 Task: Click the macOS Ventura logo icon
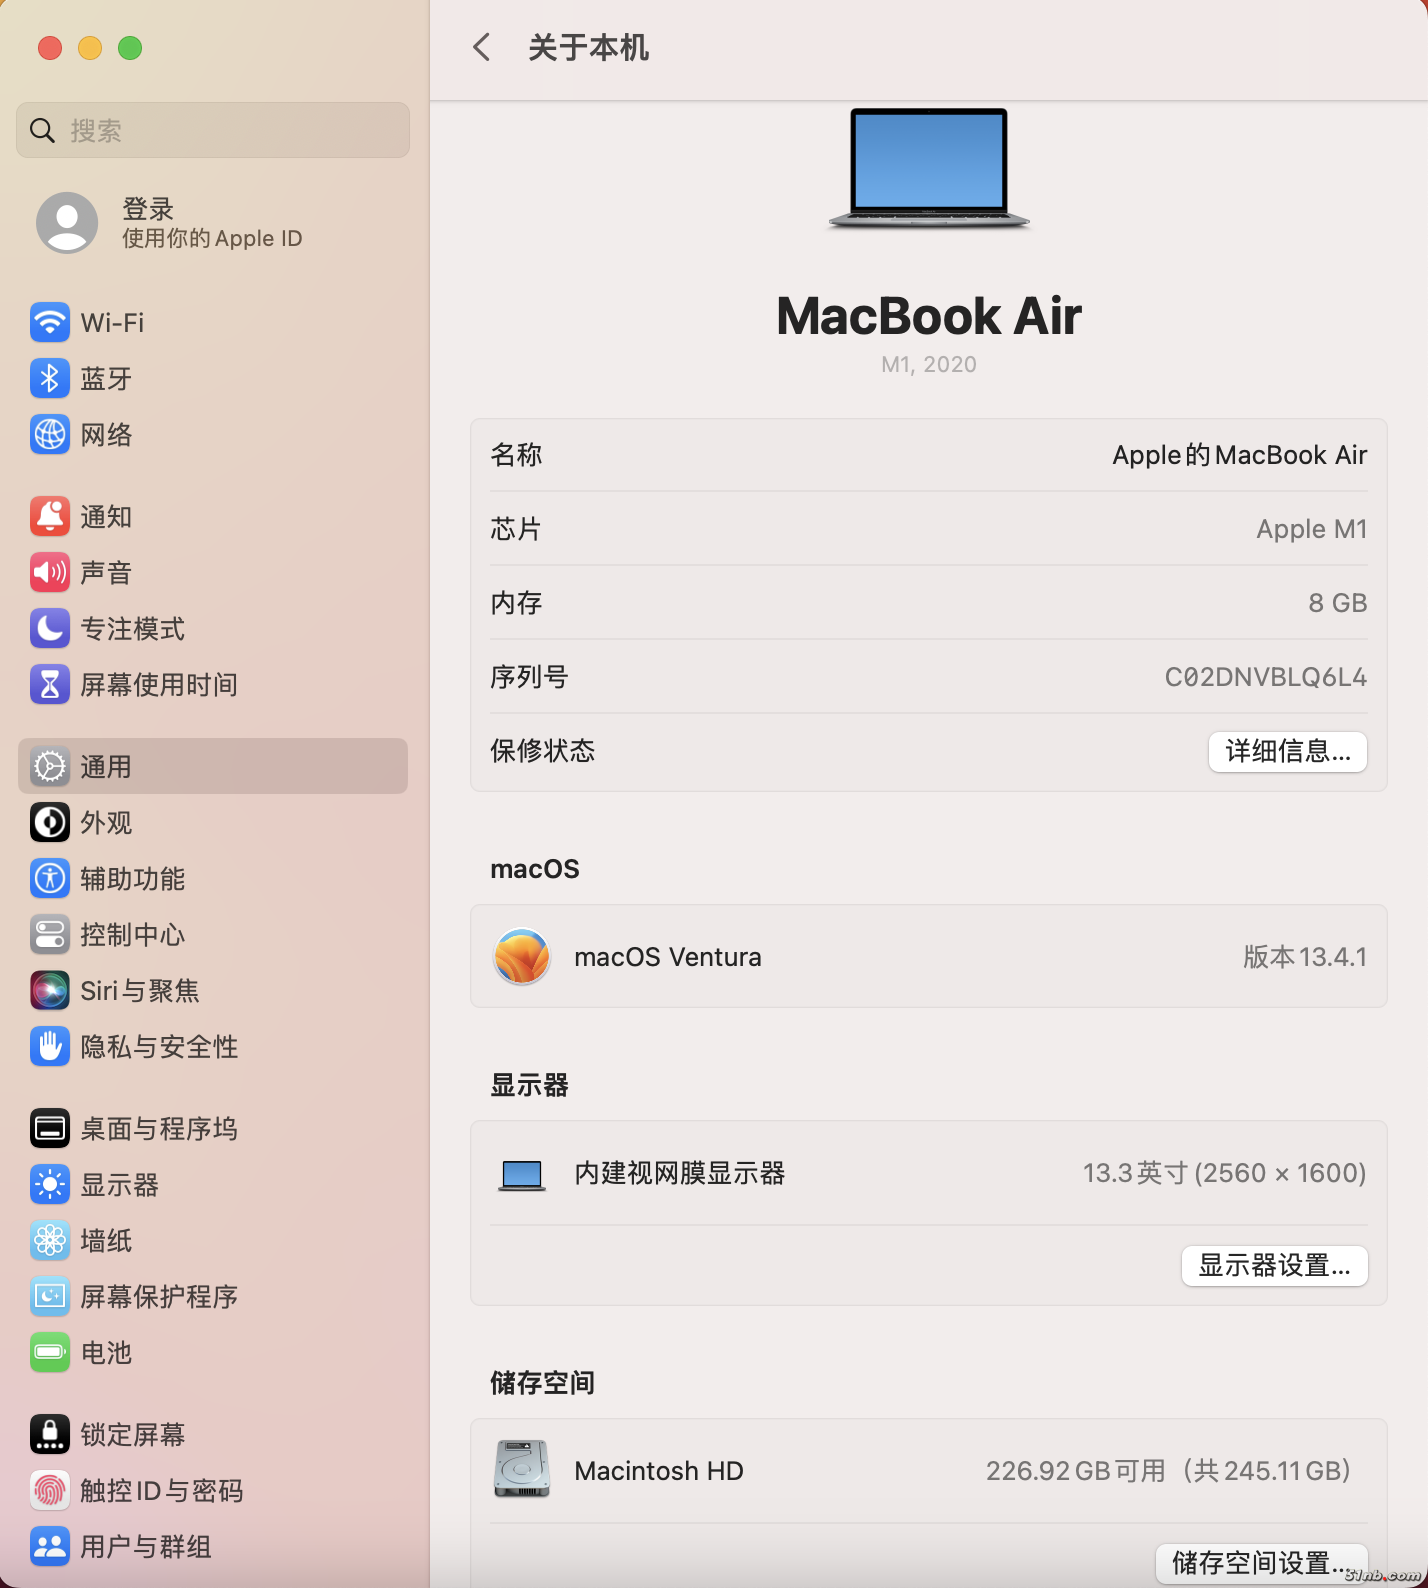(522, 956)
